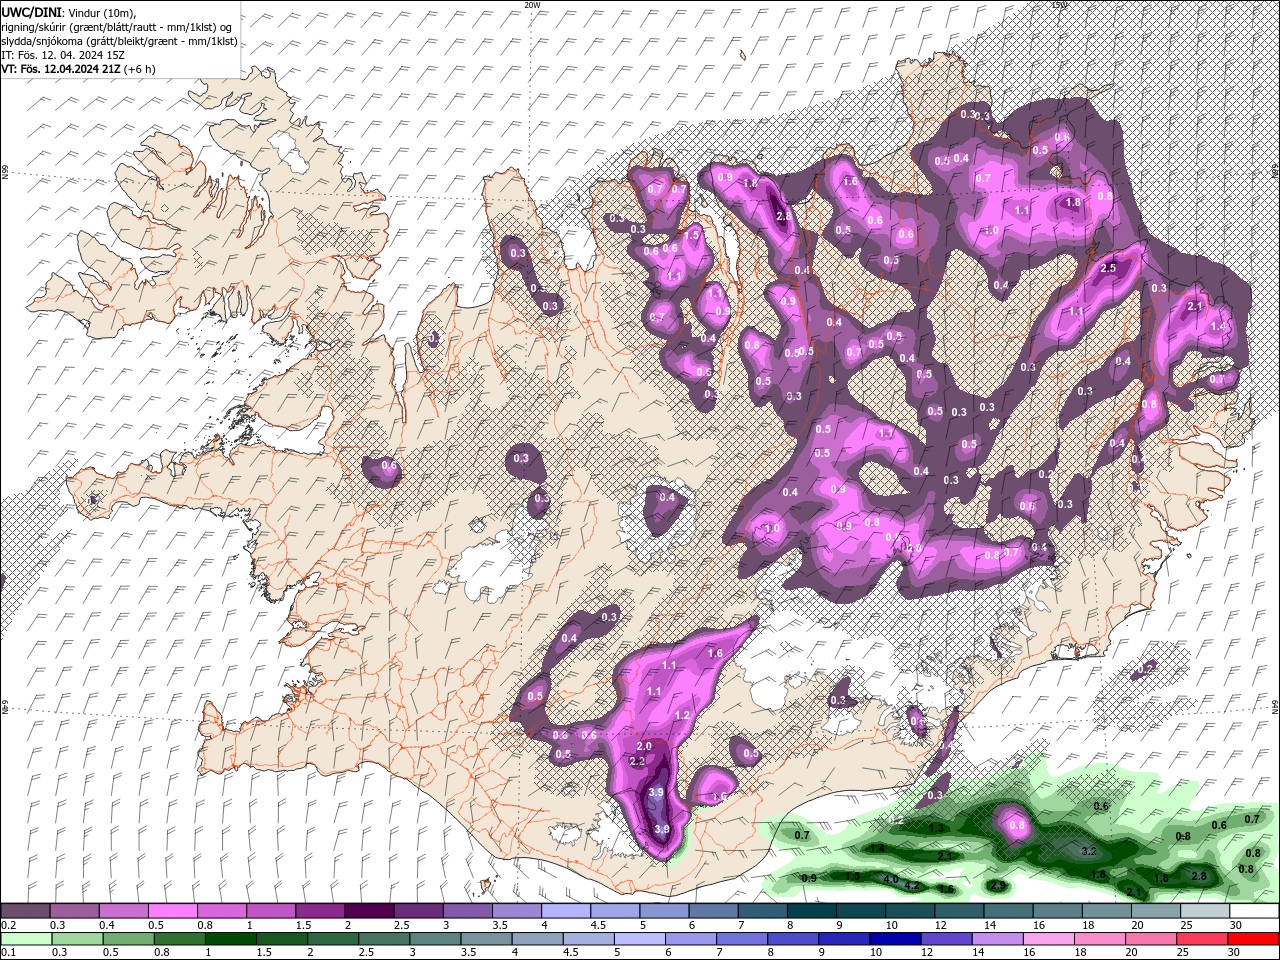1280x960 pixels.
Task: Pick the darkest green rain swatch labeled 1
Action: (230, 939)
